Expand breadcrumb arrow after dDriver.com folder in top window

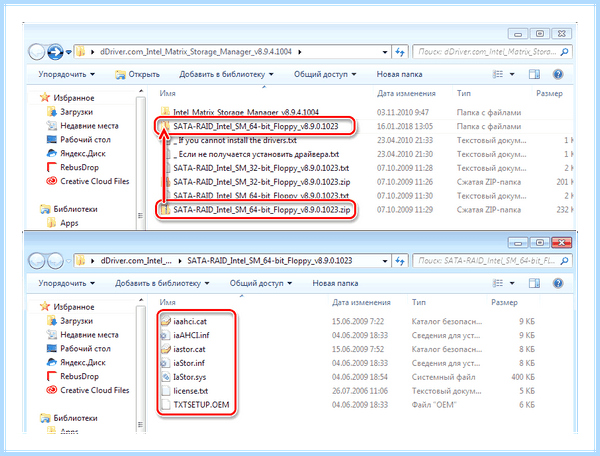300,52
